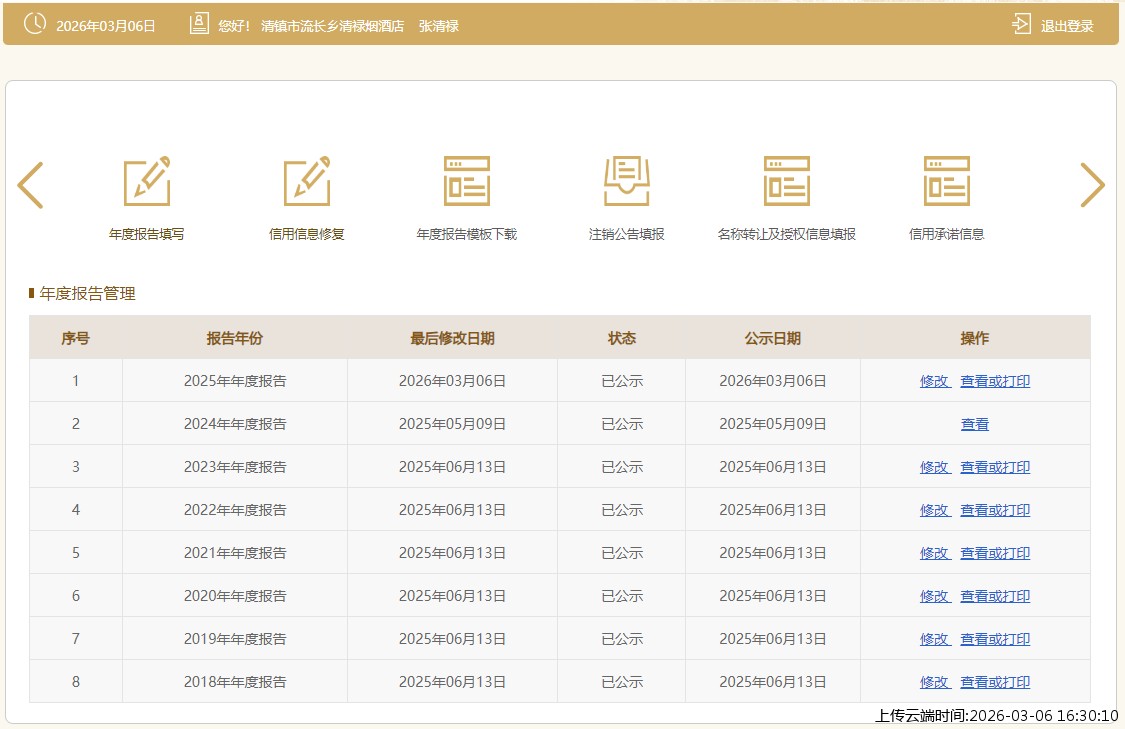
Task: Open 查看或打印 for 2021年度报告
Action: [995, 553]
